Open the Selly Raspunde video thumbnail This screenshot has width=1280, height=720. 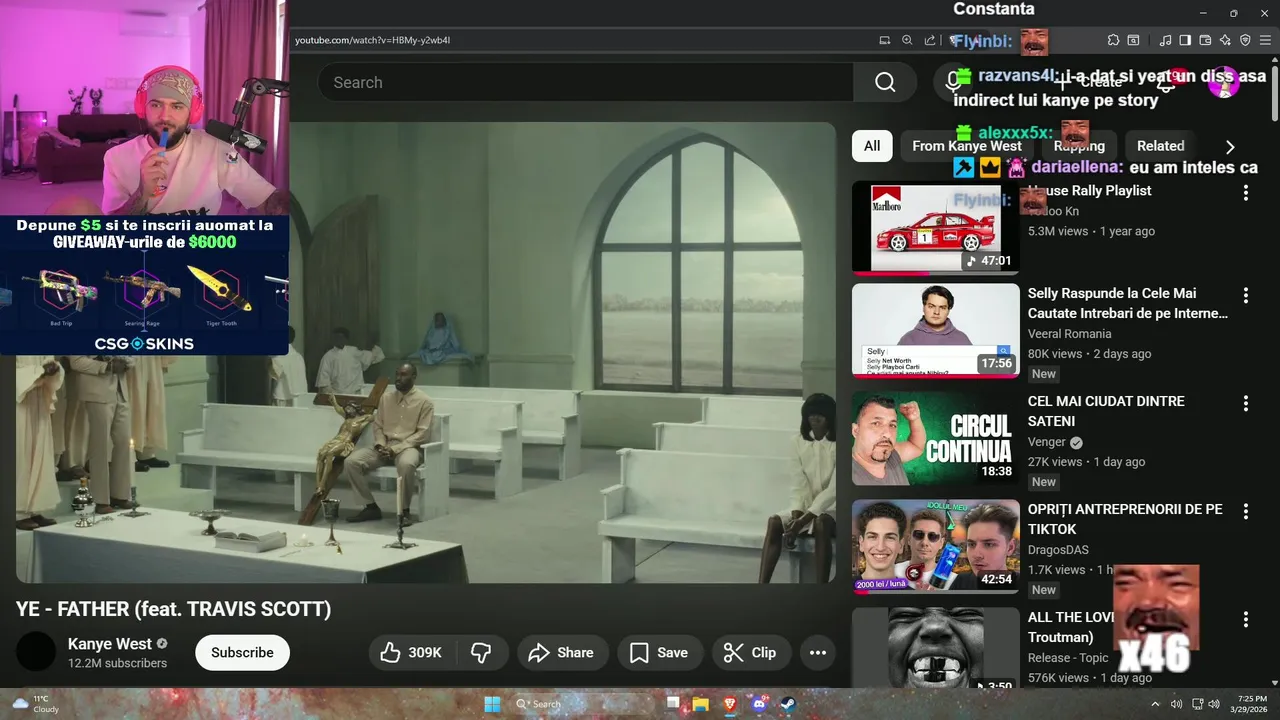click(936, 331)
